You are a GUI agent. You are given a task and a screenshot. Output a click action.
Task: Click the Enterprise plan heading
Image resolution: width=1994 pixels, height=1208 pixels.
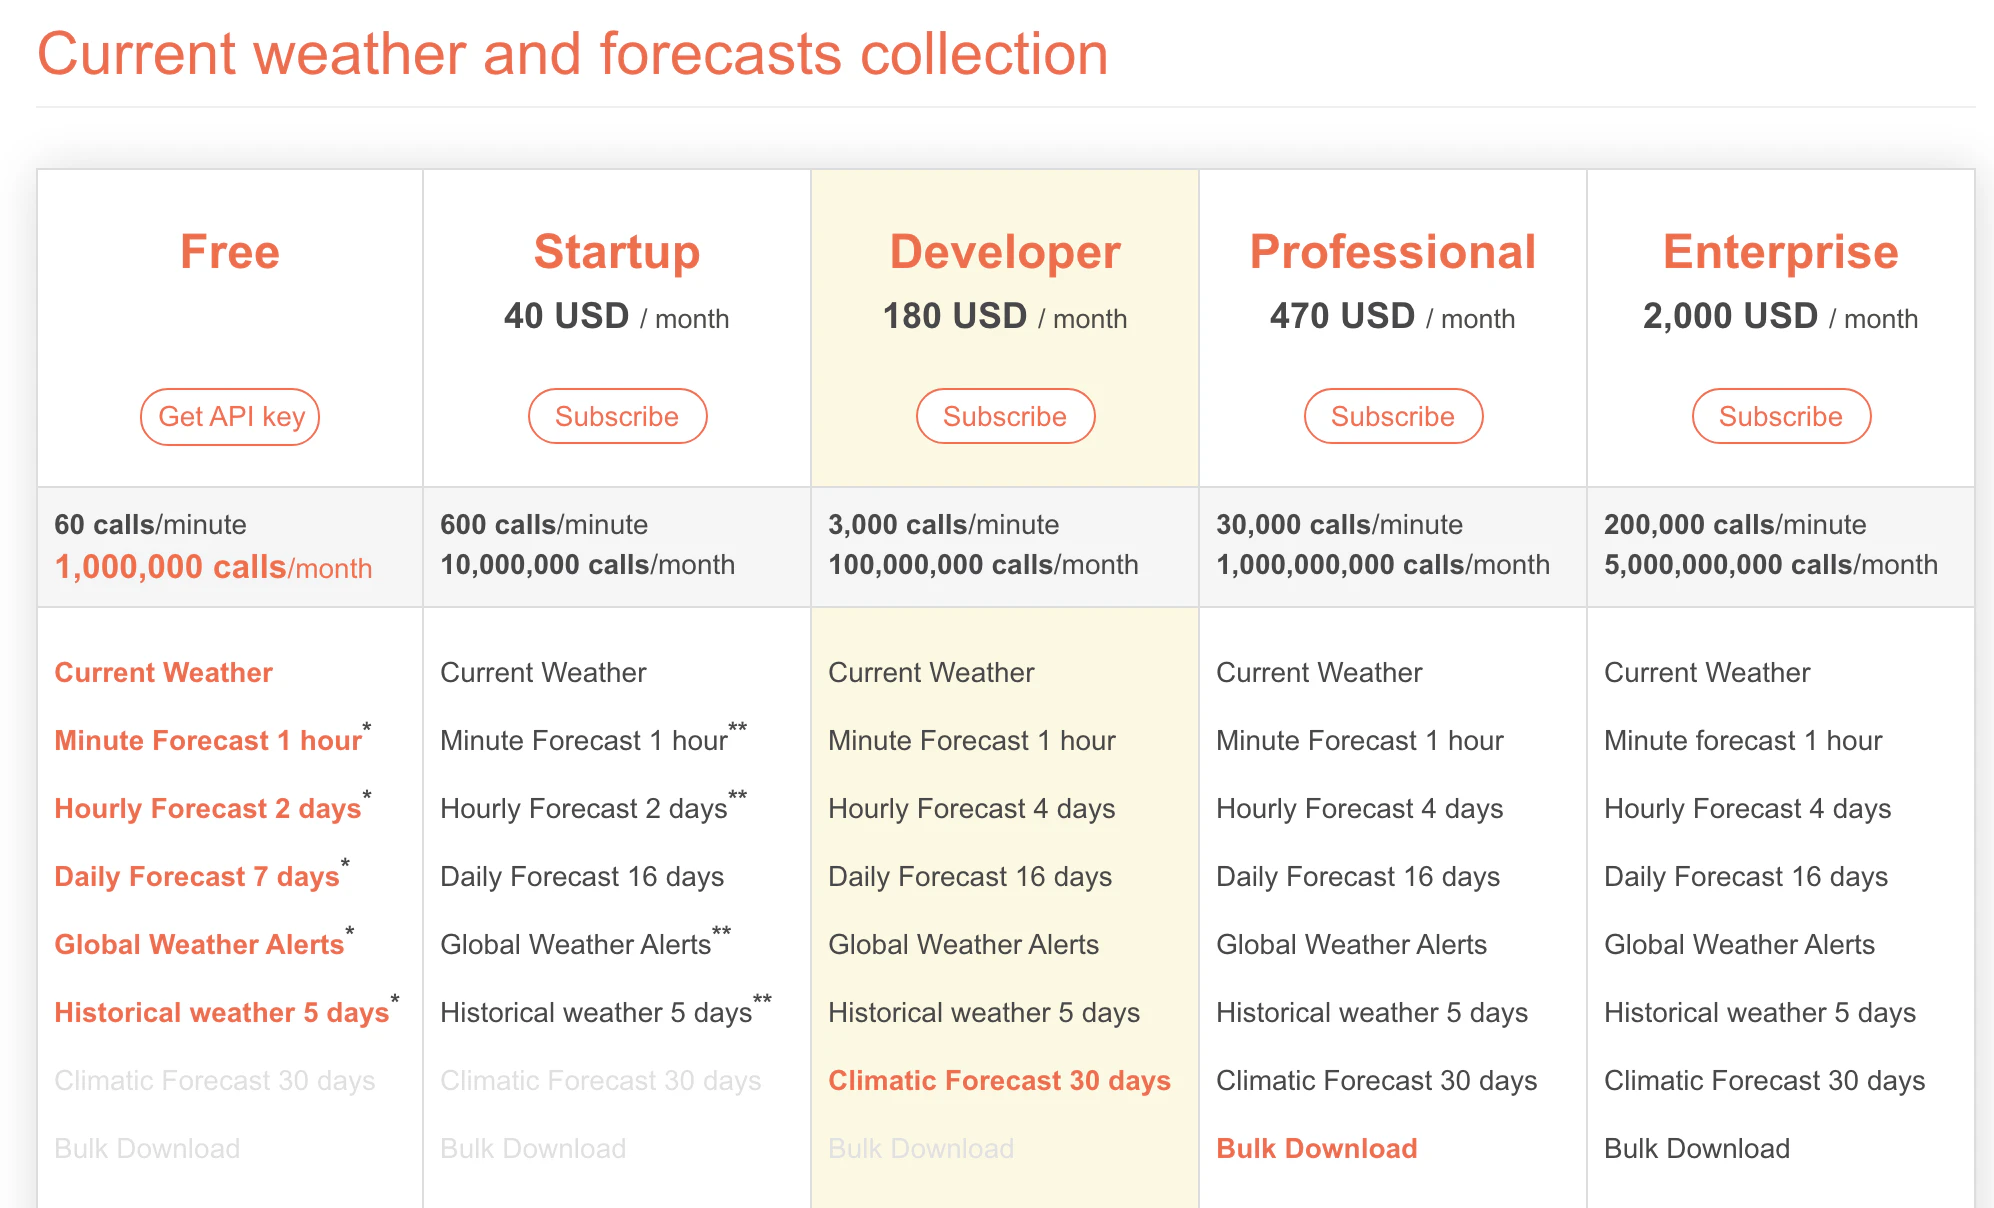pyautogui.click(x=1780, y=251)
